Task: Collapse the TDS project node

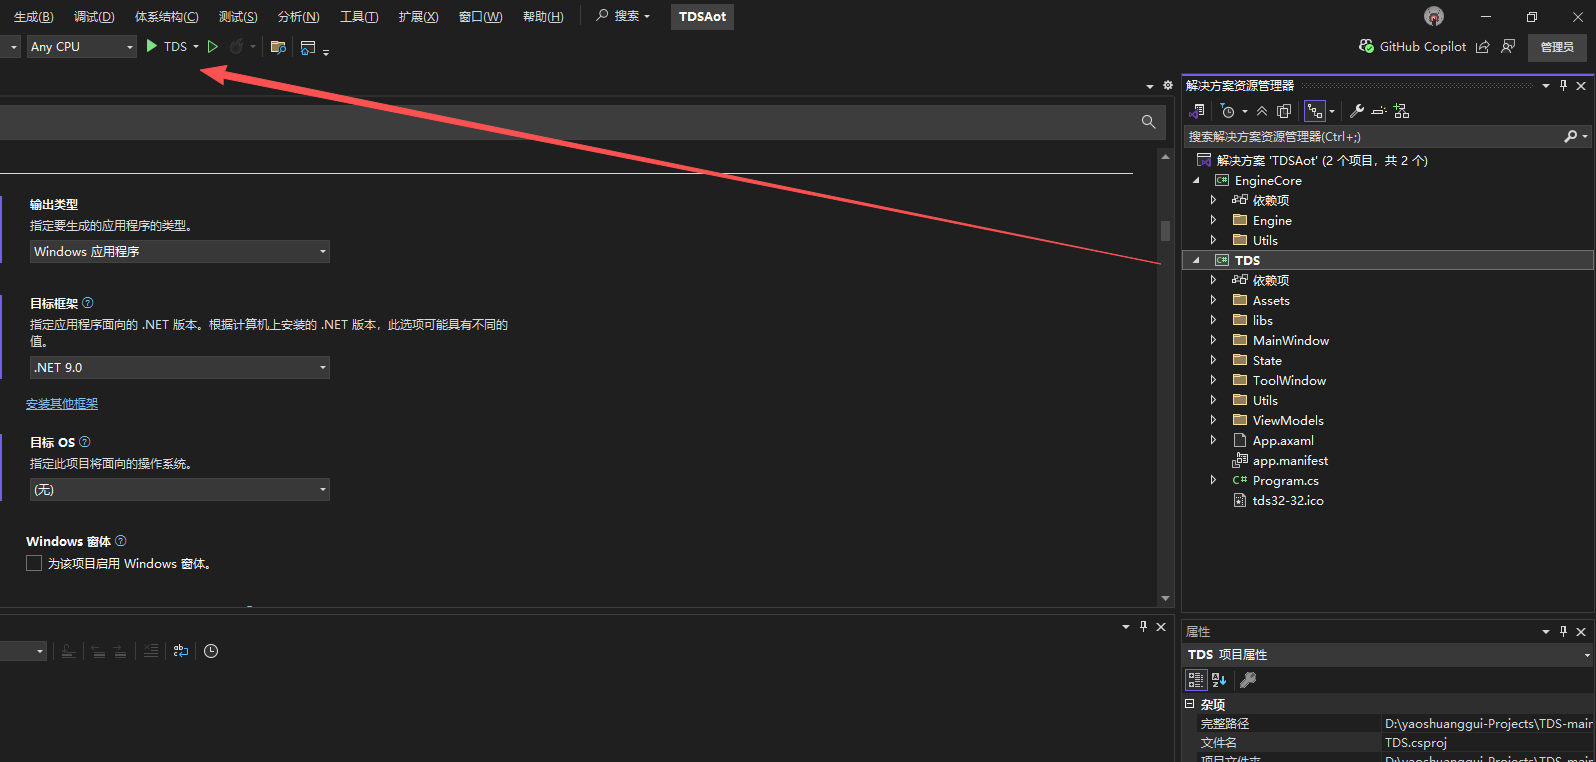Action: coord(1196,261)
